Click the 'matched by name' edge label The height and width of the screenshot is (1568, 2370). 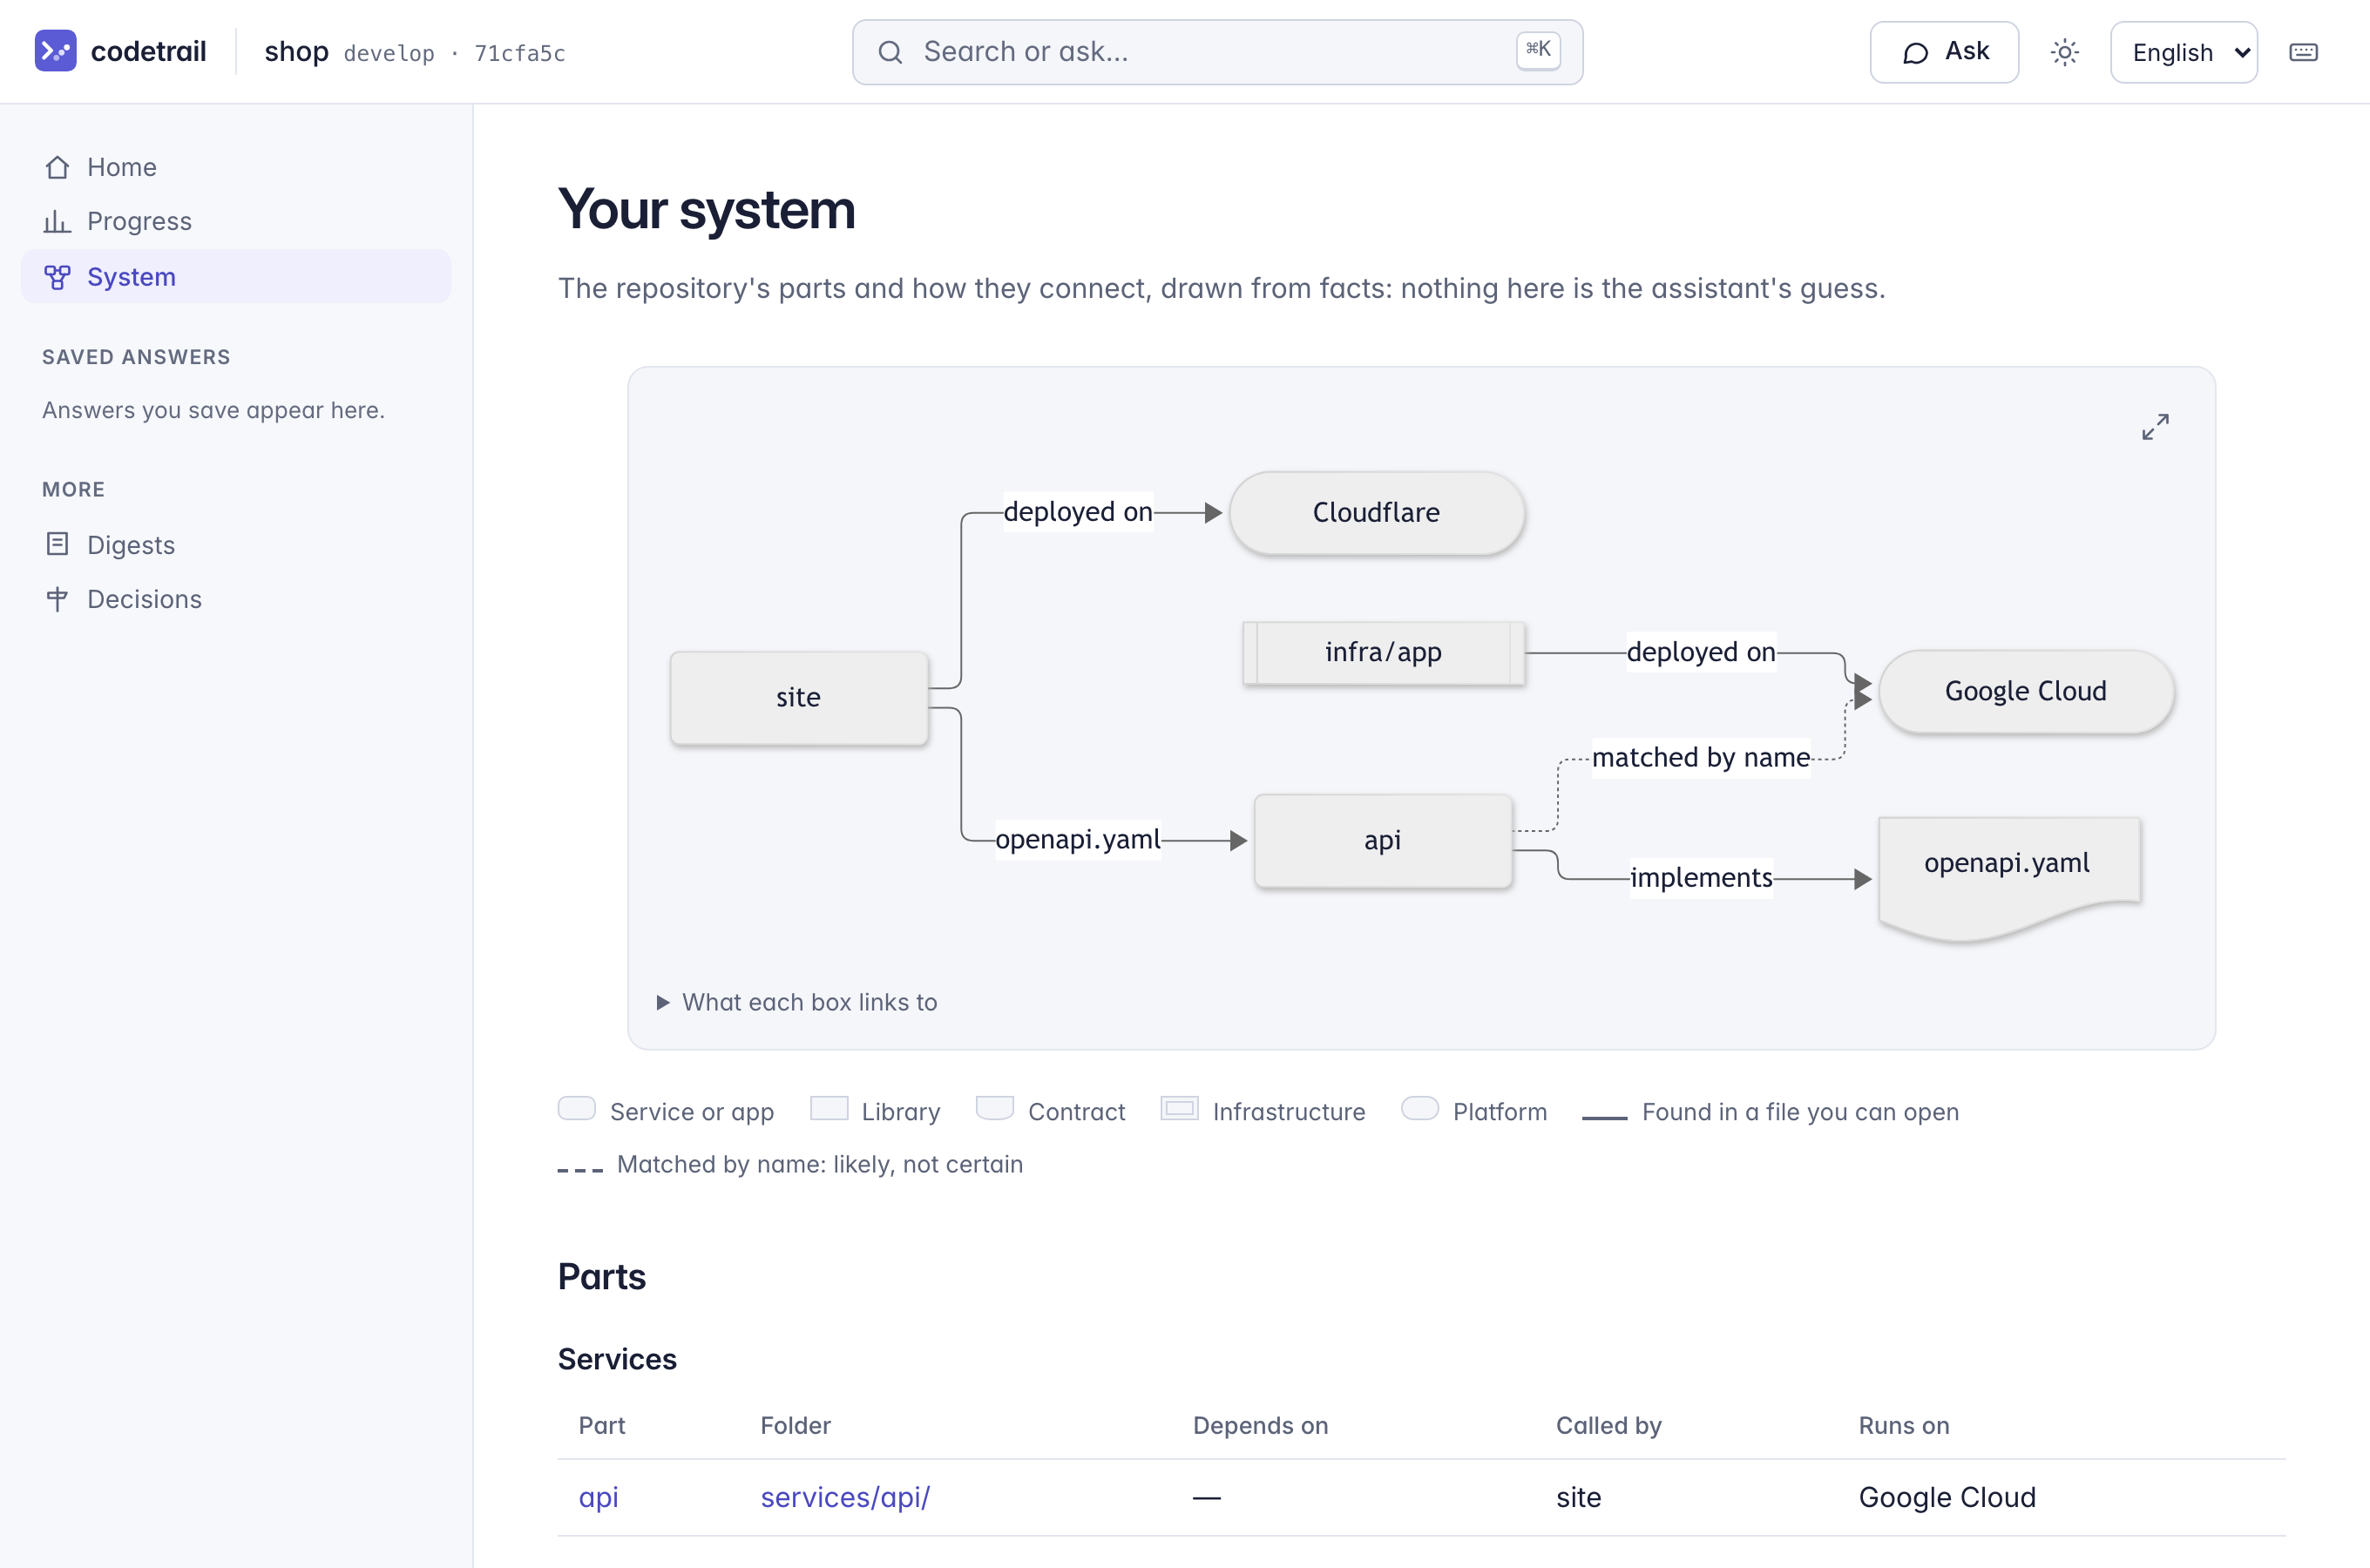click(x=1700, y=757)
